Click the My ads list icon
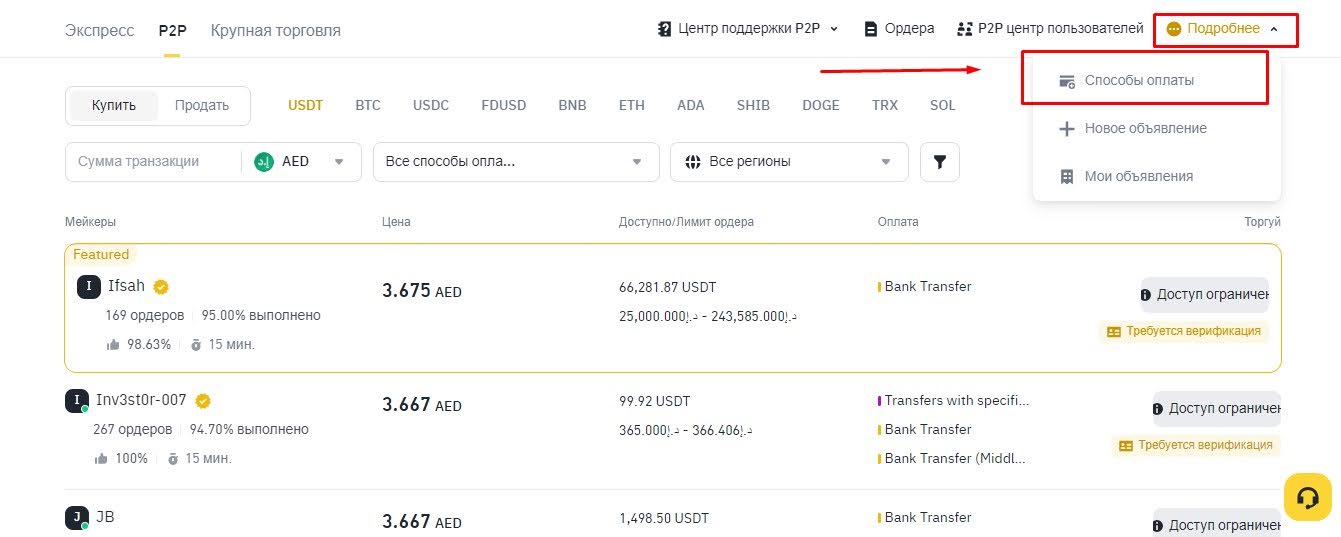 1067,177
